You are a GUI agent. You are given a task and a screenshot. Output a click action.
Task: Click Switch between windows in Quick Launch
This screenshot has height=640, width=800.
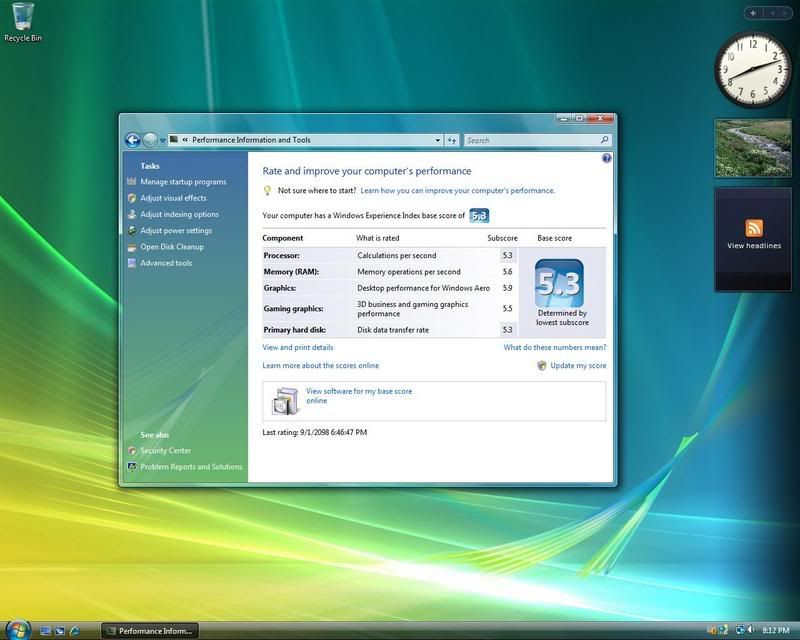click(60, 631)
